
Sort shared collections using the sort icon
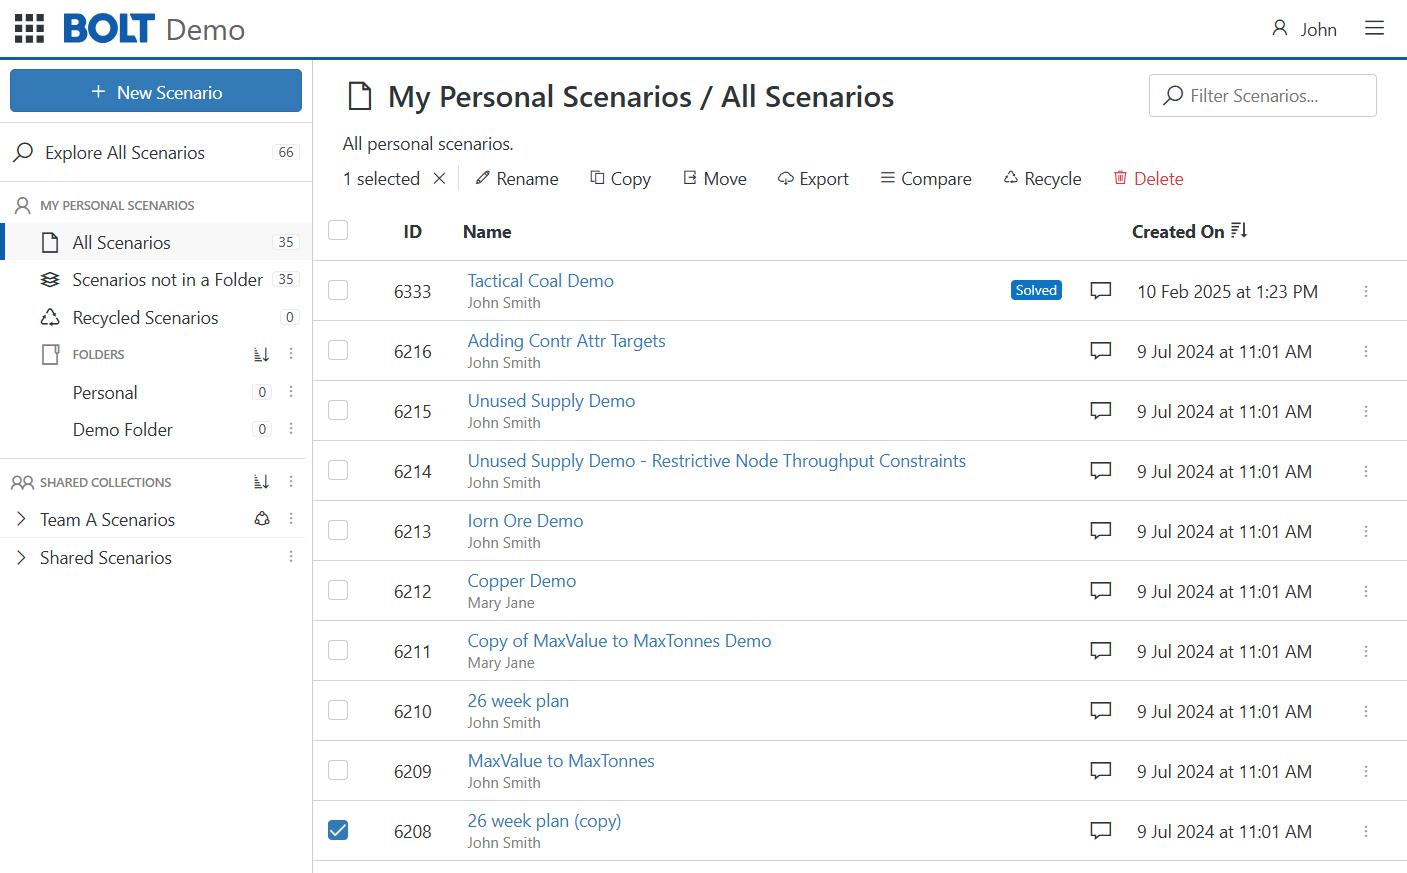[x=261, y=482]
